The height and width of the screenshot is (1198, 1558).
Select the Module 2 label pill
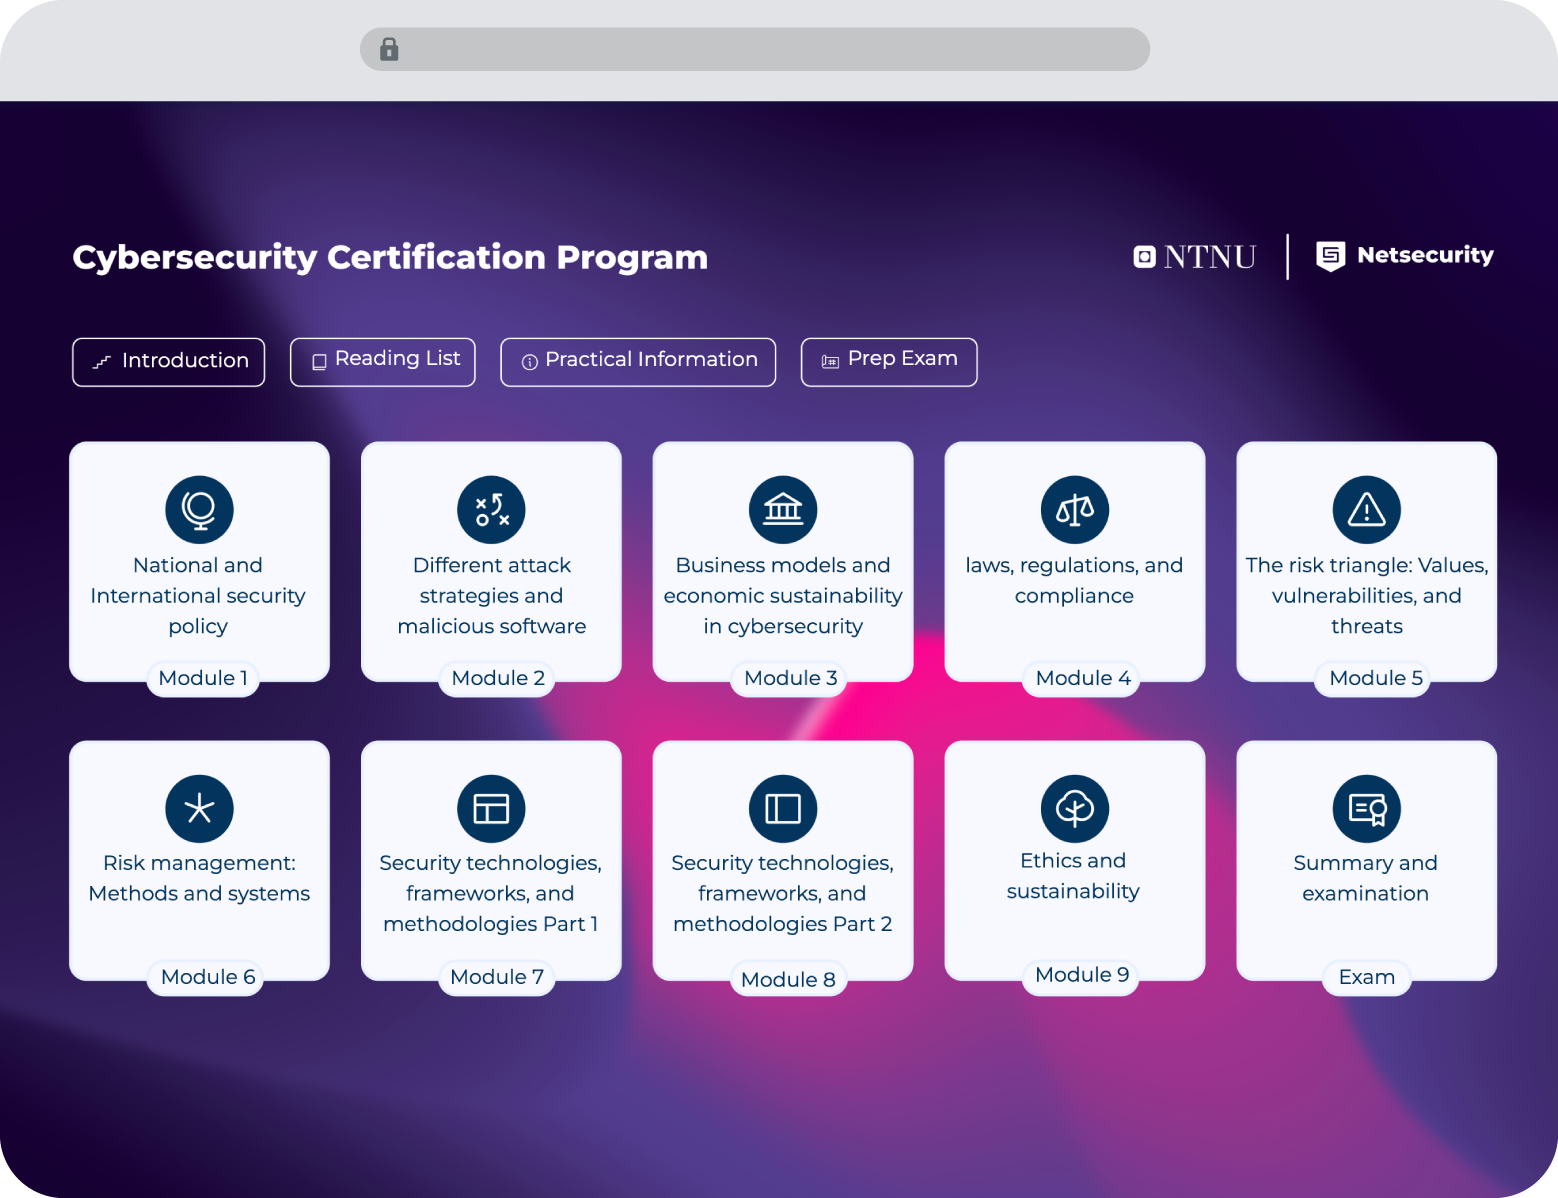point(498,678)
